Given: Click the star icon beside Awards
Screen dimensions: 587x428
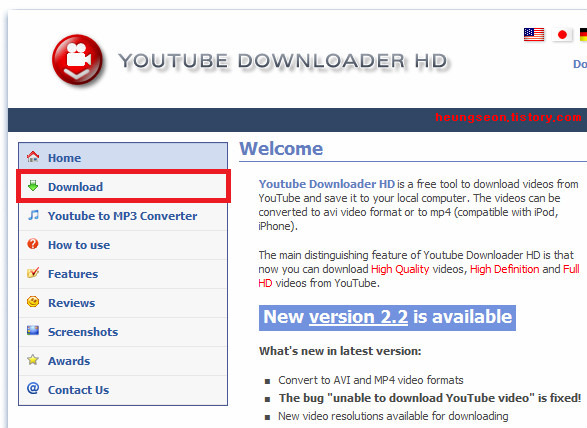Looking at the screenshot, I should tap(33, 359).
